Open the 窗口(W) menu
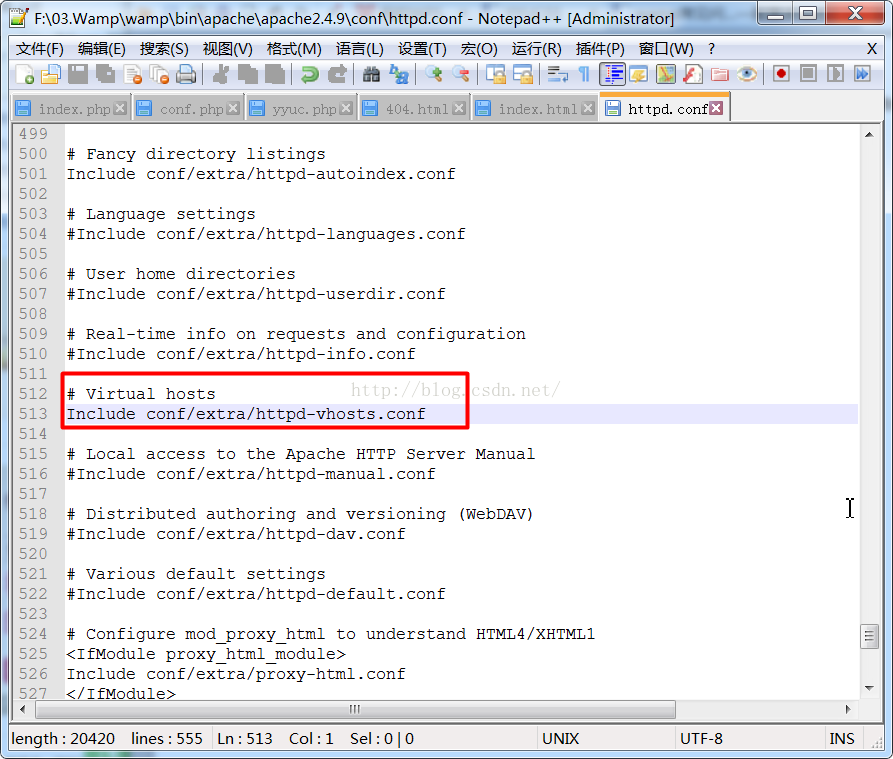Image resolution: width=893 pixels, height=759 pixels. coord(666,49)
